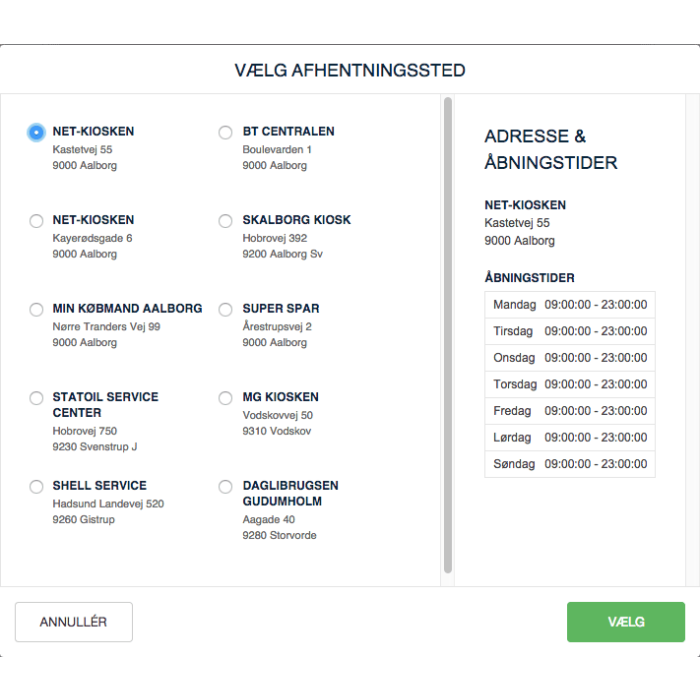Click 9310 Vodskov postal text
This screenshot has height=700, width=700.
pyautogui.click(x=277, y=431)
